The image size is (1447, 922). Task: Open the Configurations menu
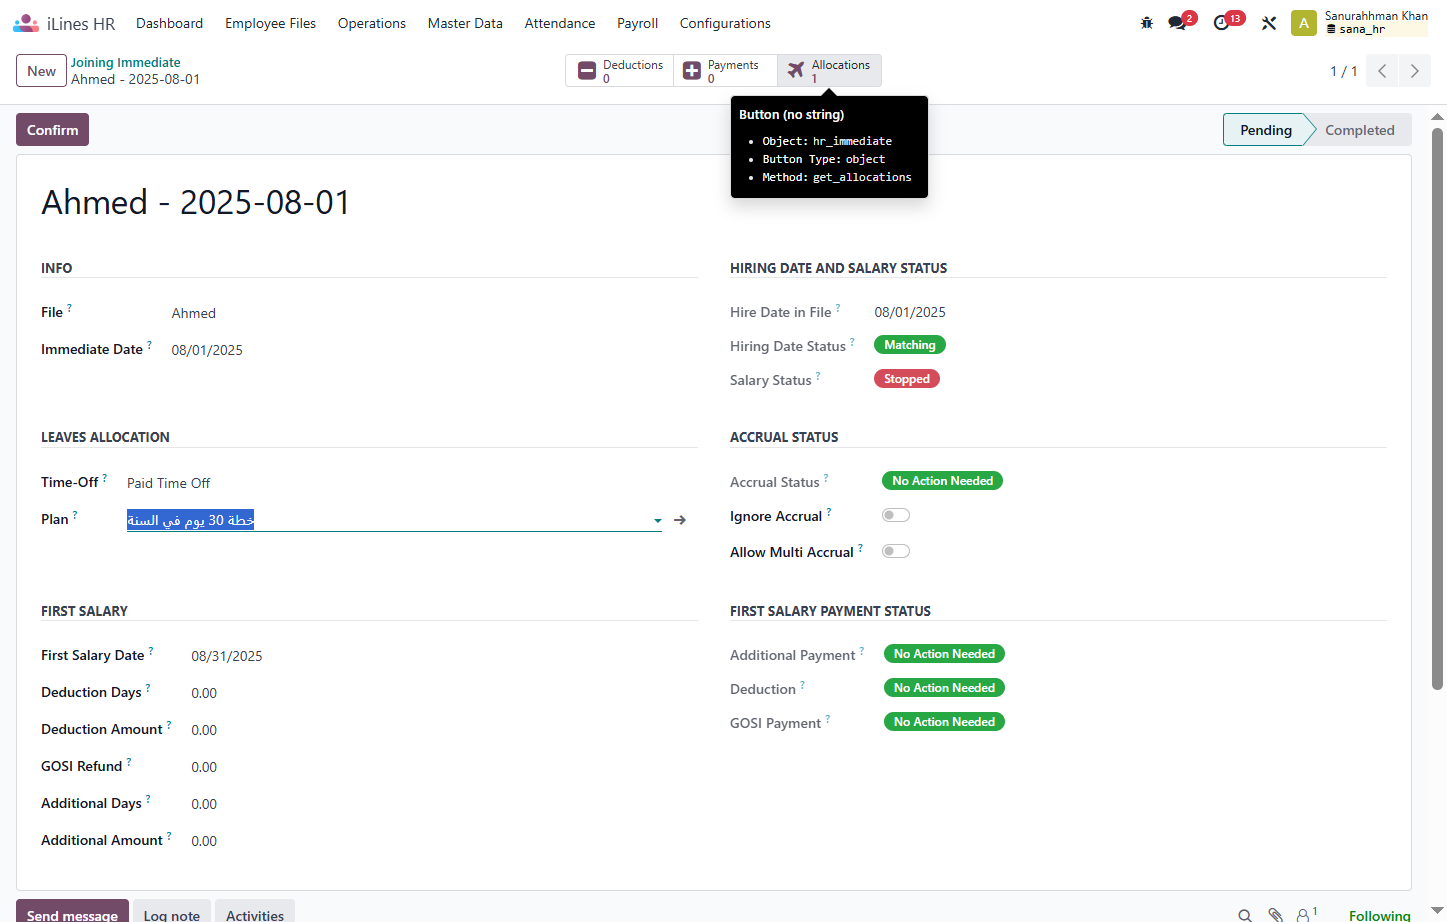(725, 23)
